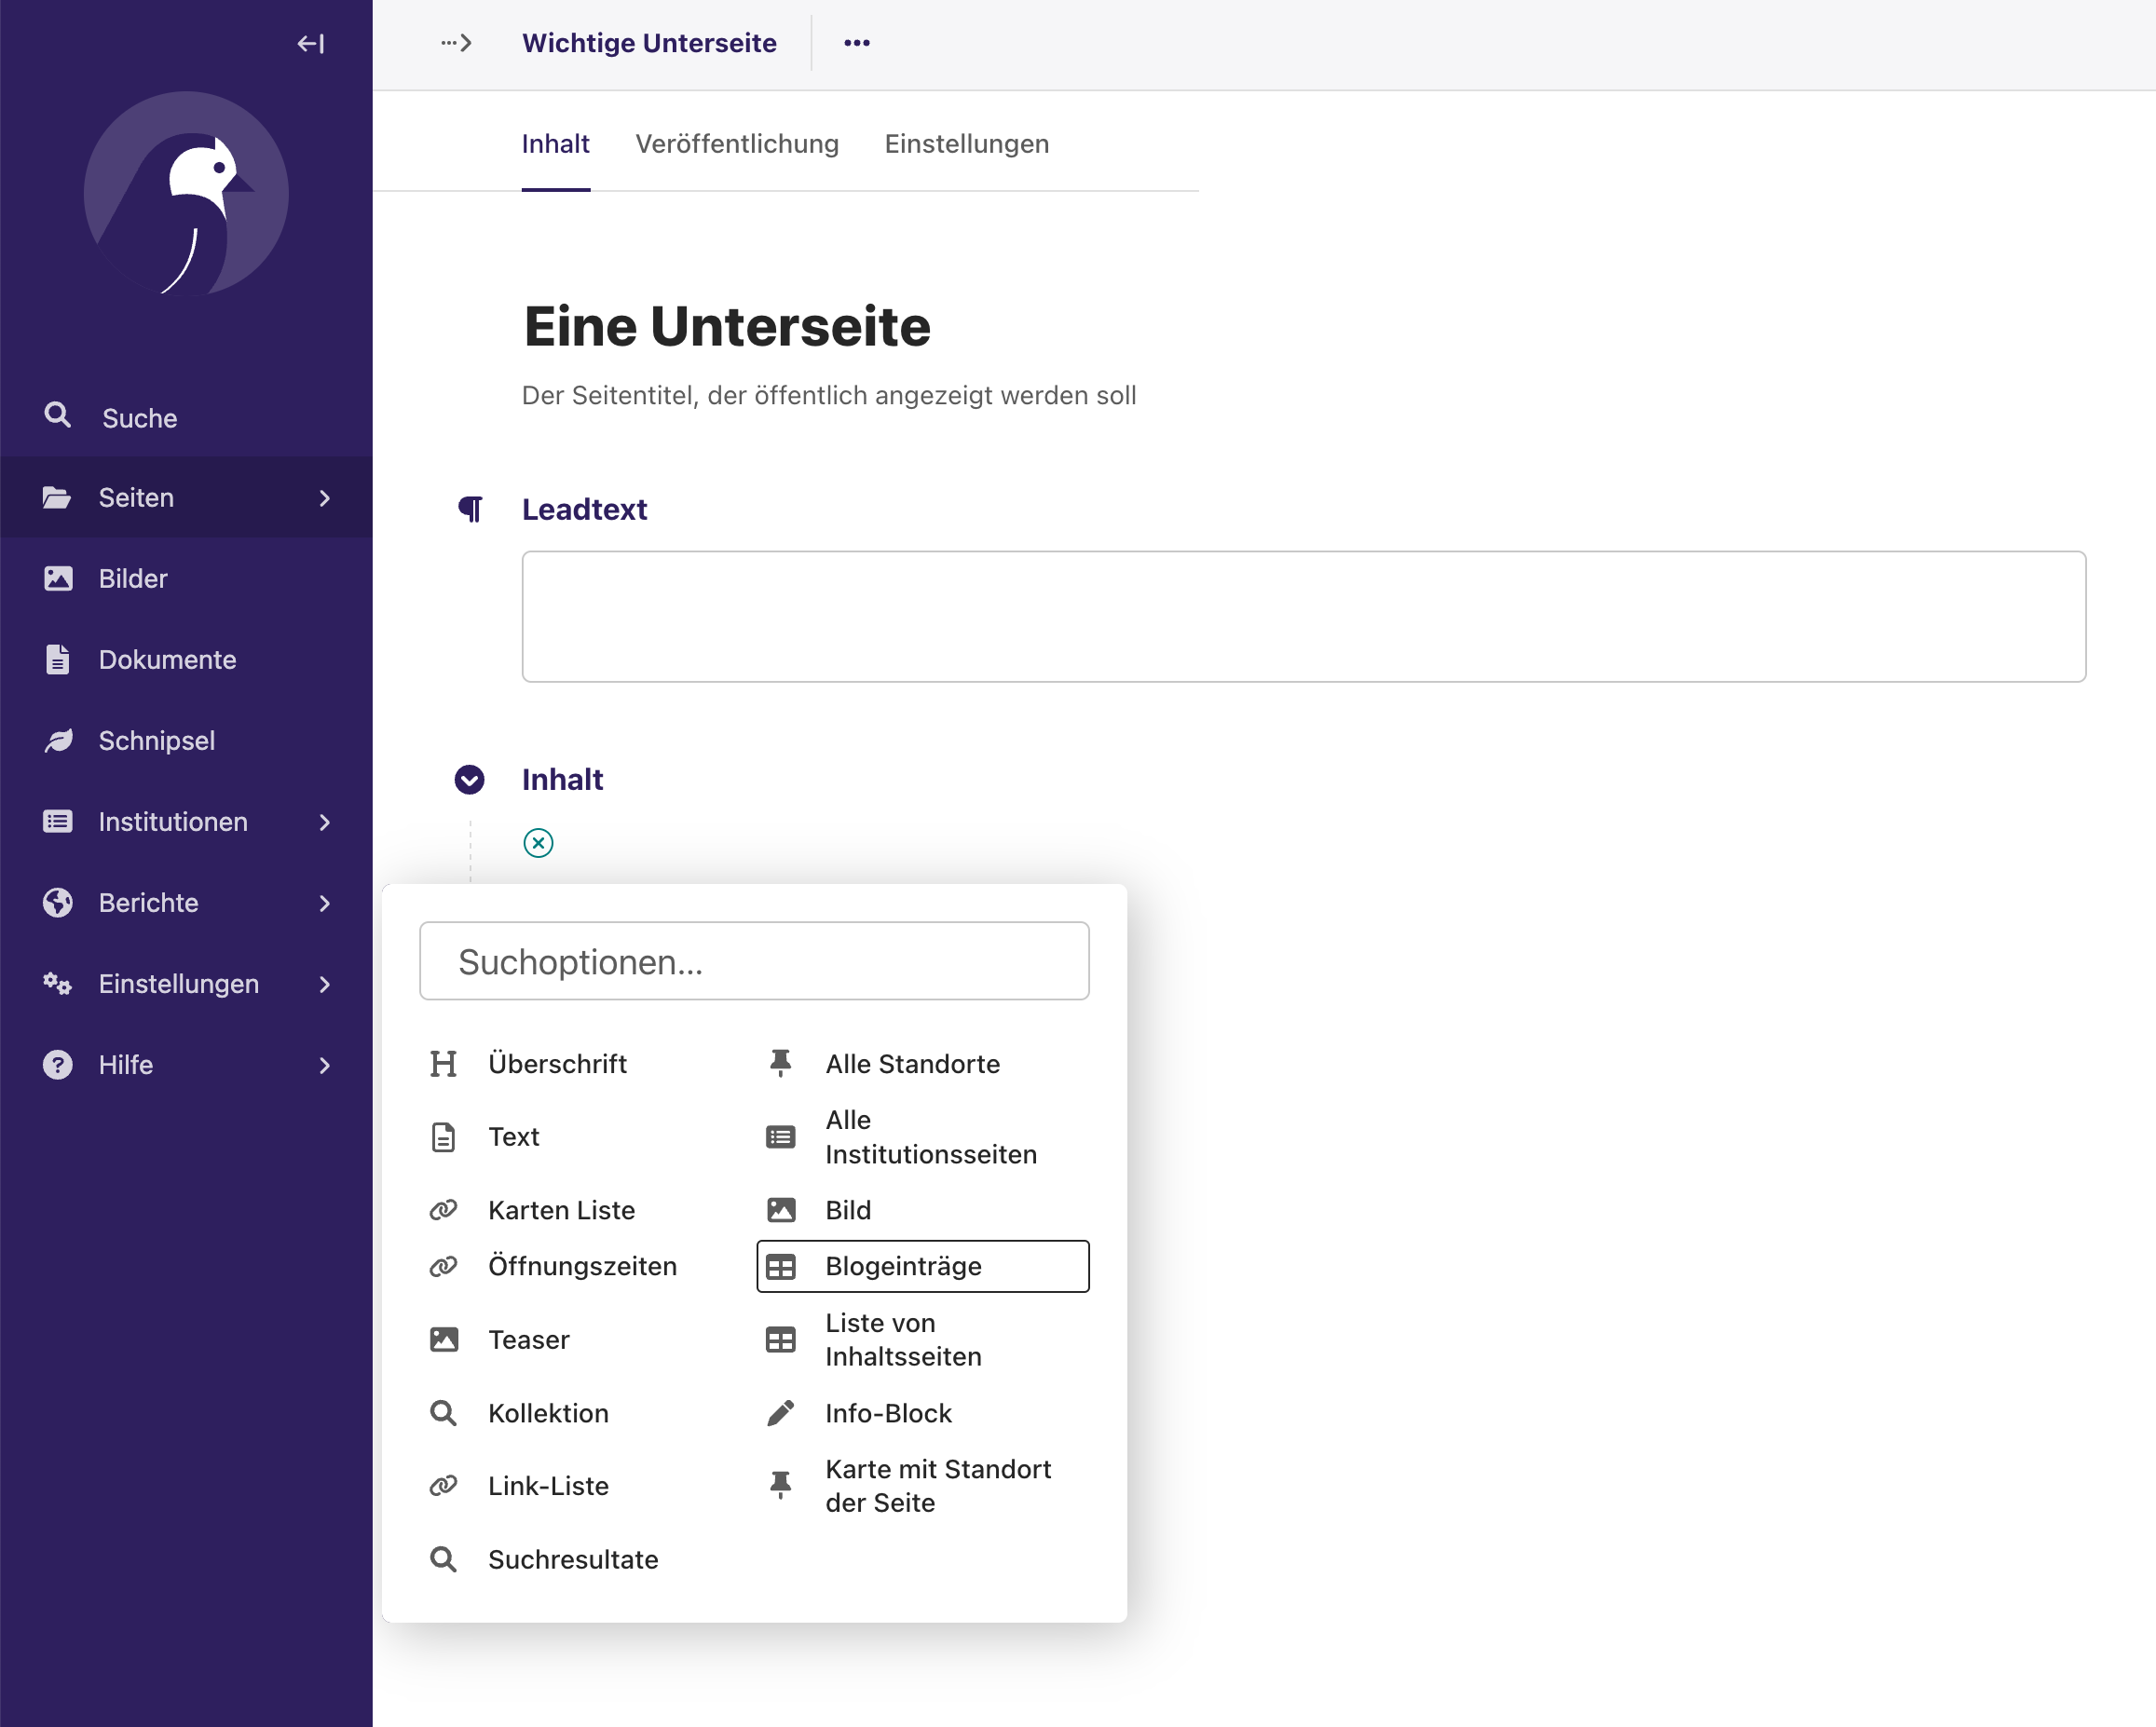2156x1727 pixels.
Task: Collapse the sidebar with the arrow icon
Action: point(310,43)
